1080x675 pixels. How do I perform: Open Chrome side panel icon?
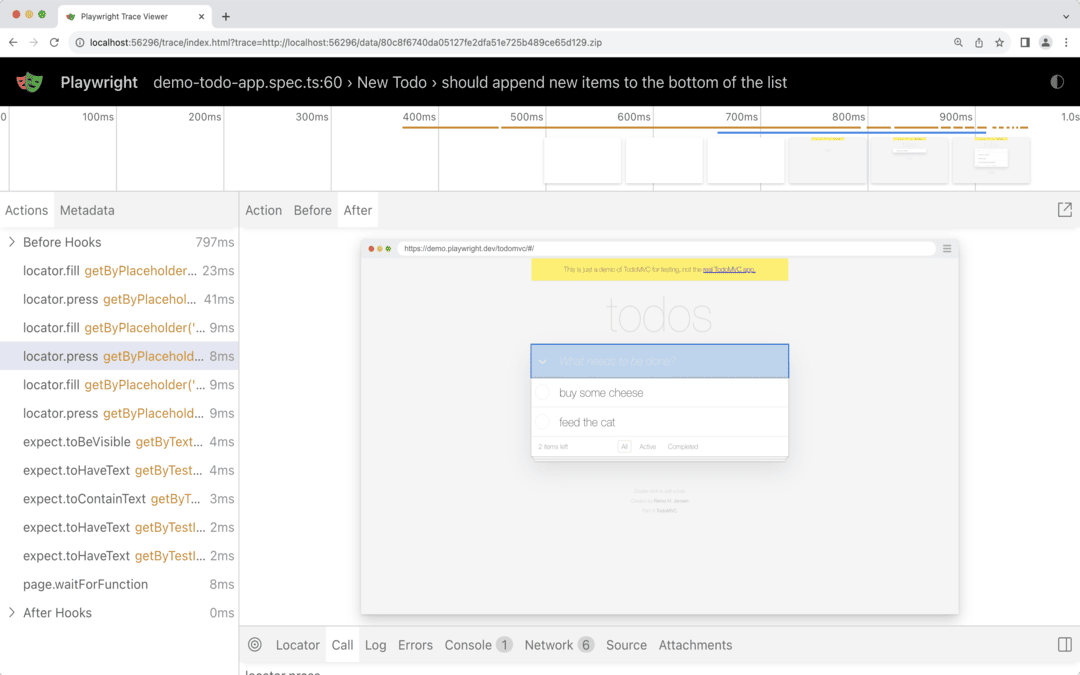click(1025, 43)
